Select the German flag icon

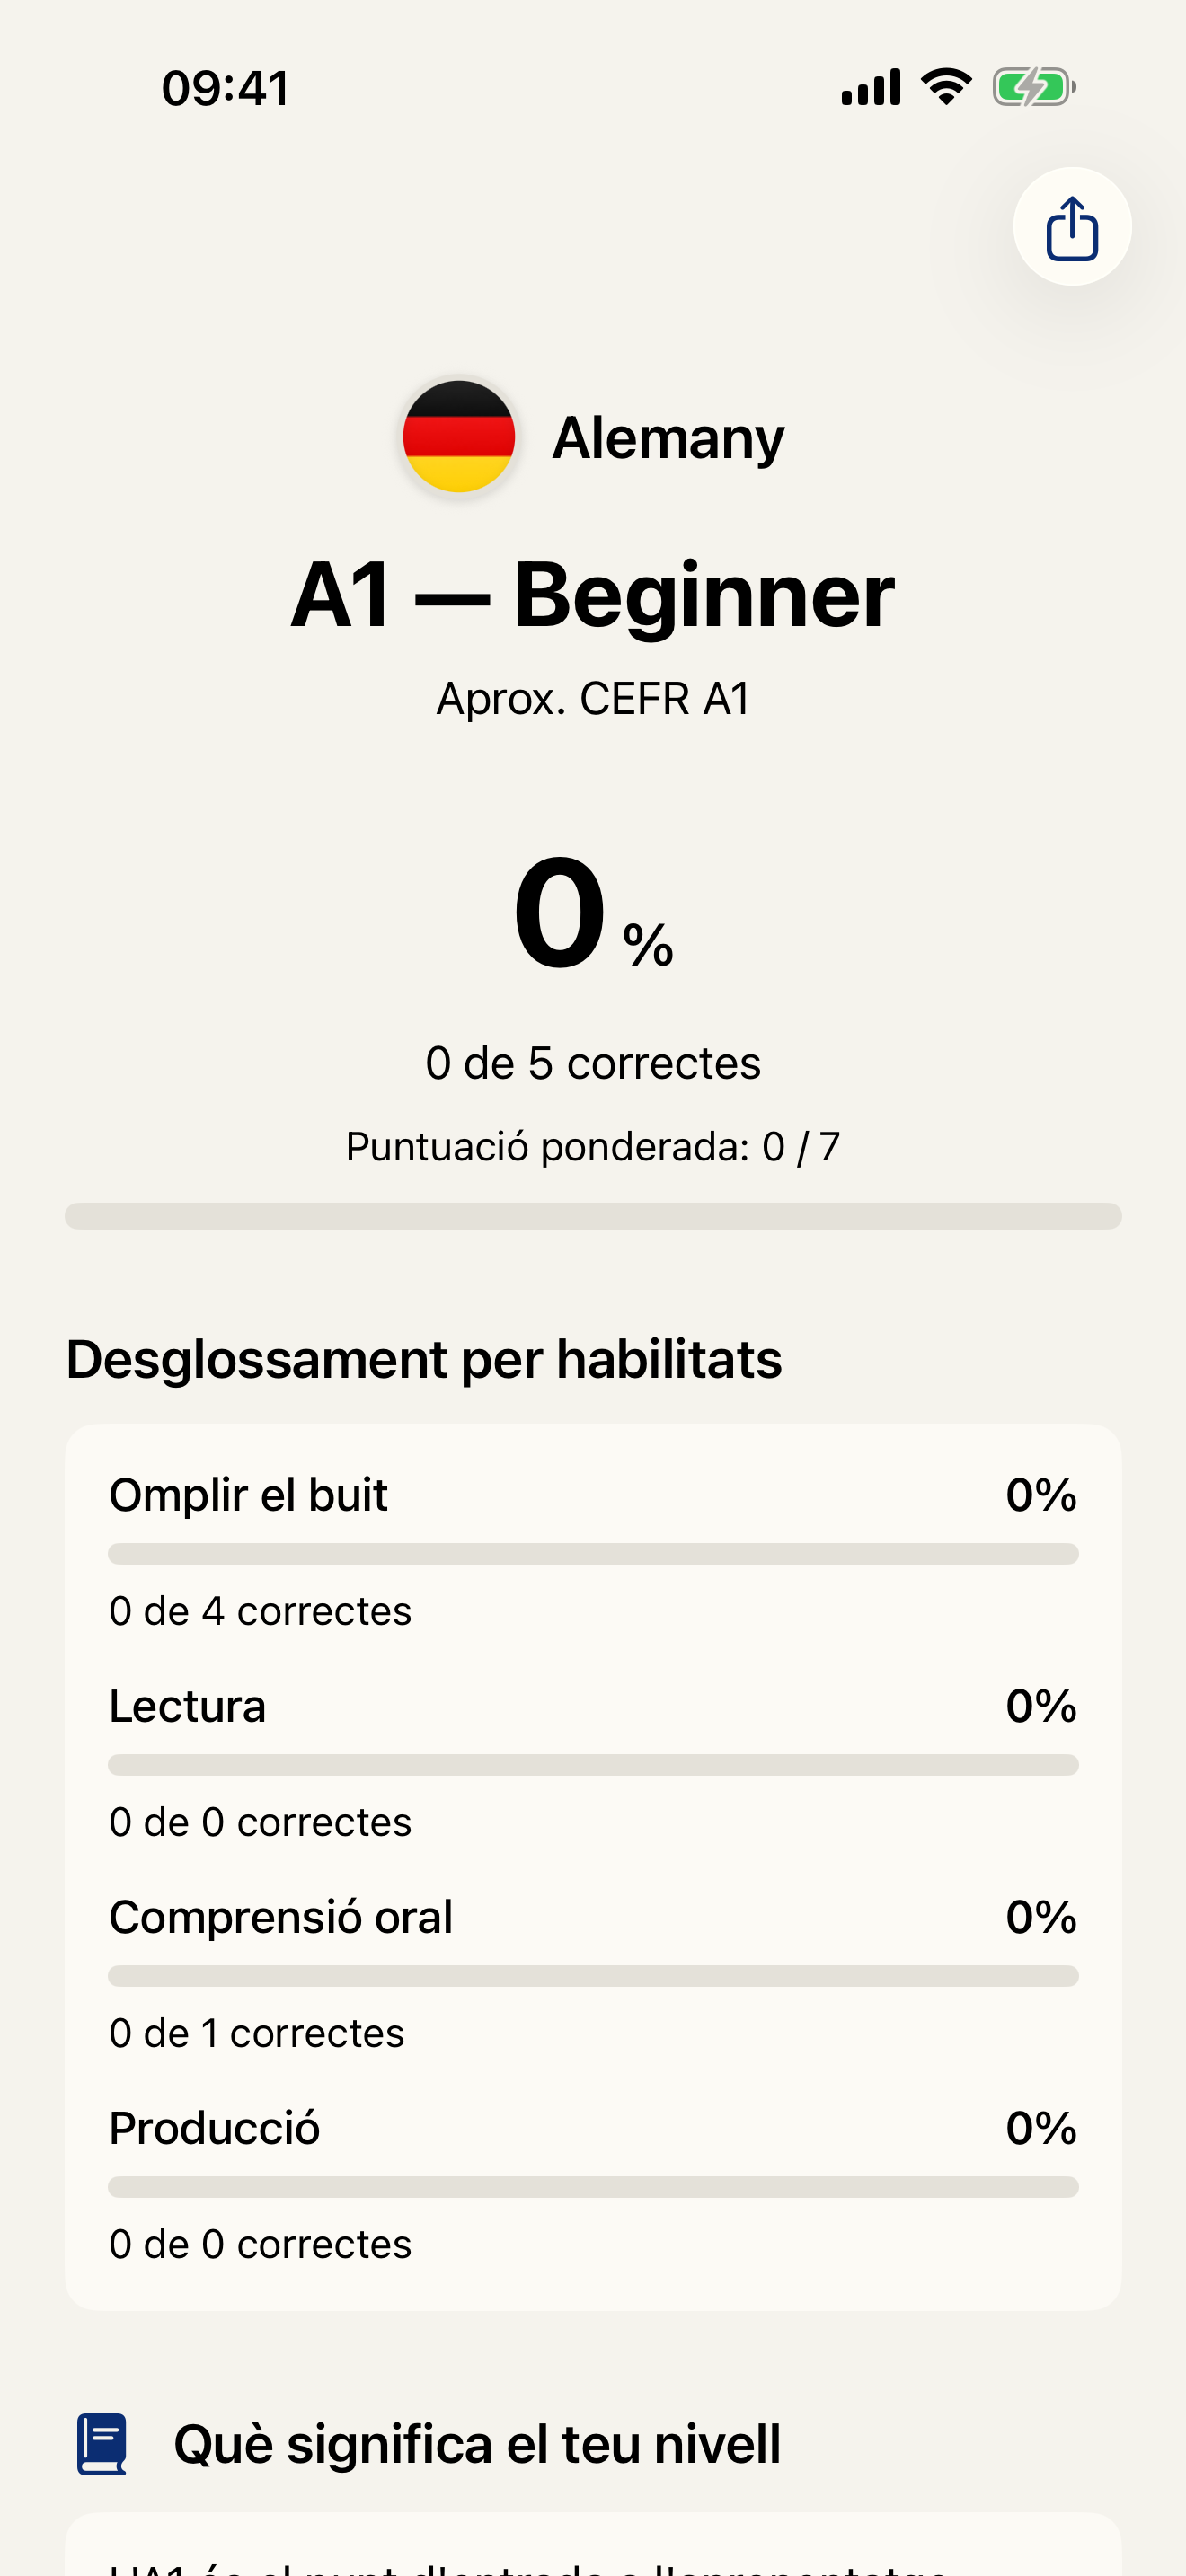pyautogui.click(x=458, y=434)
